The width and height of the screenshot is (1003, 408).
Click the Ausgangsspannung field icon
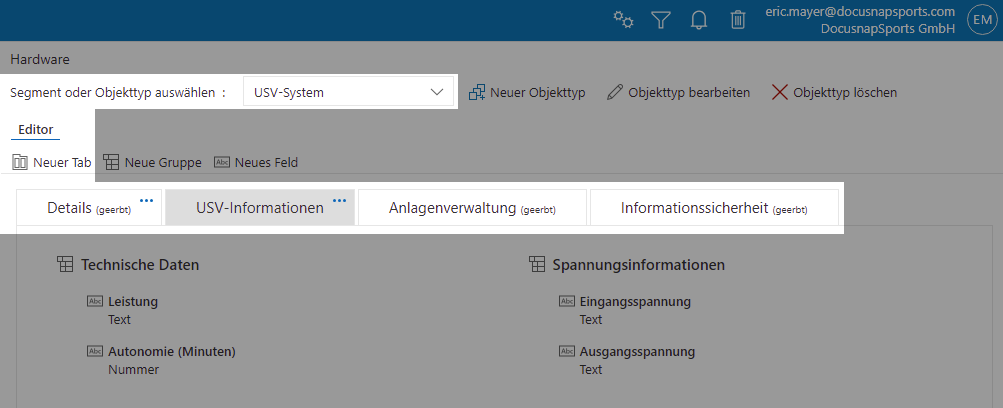(567, 350)
